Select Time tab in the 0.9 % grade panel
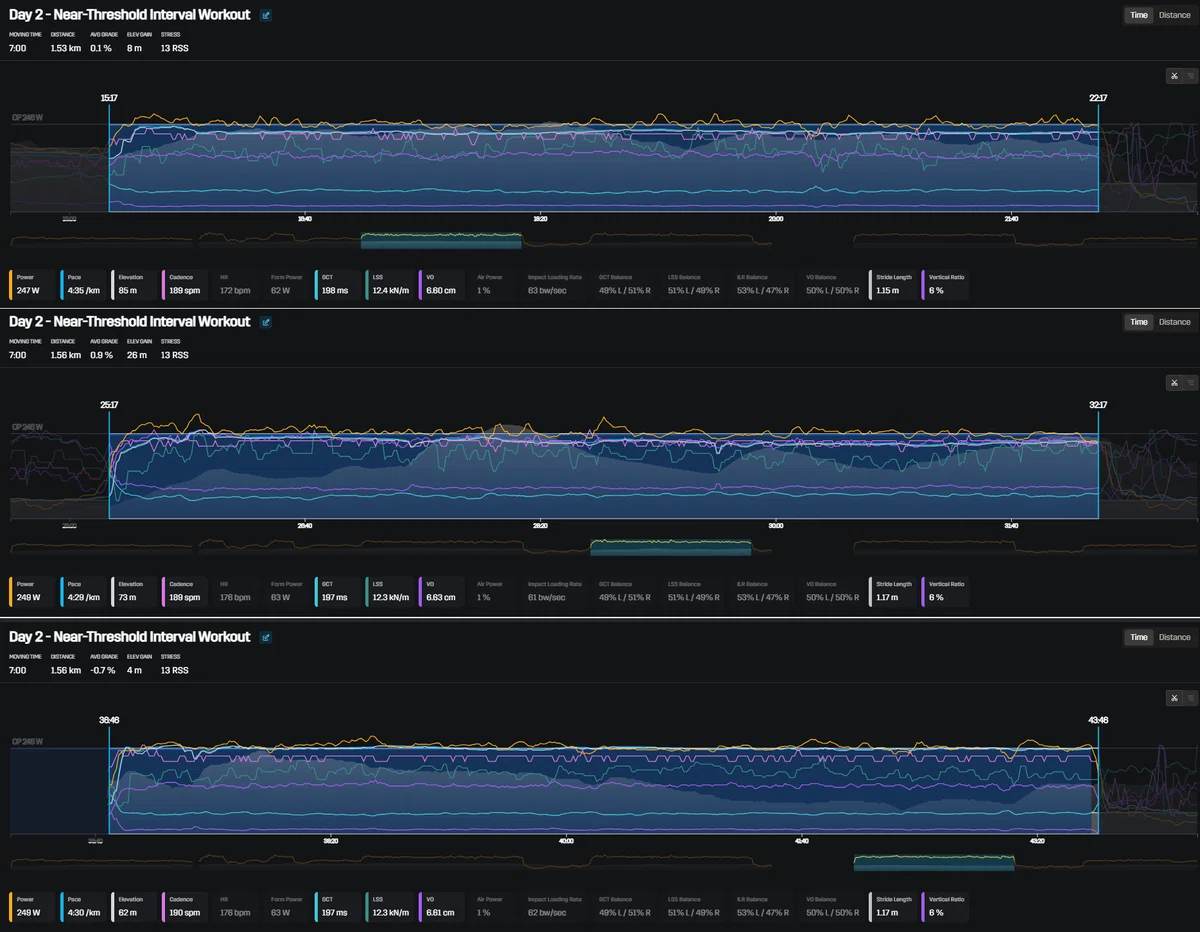Image resolution: width=1200 pixels, height=932 pixels. [x=1138, y=322]
